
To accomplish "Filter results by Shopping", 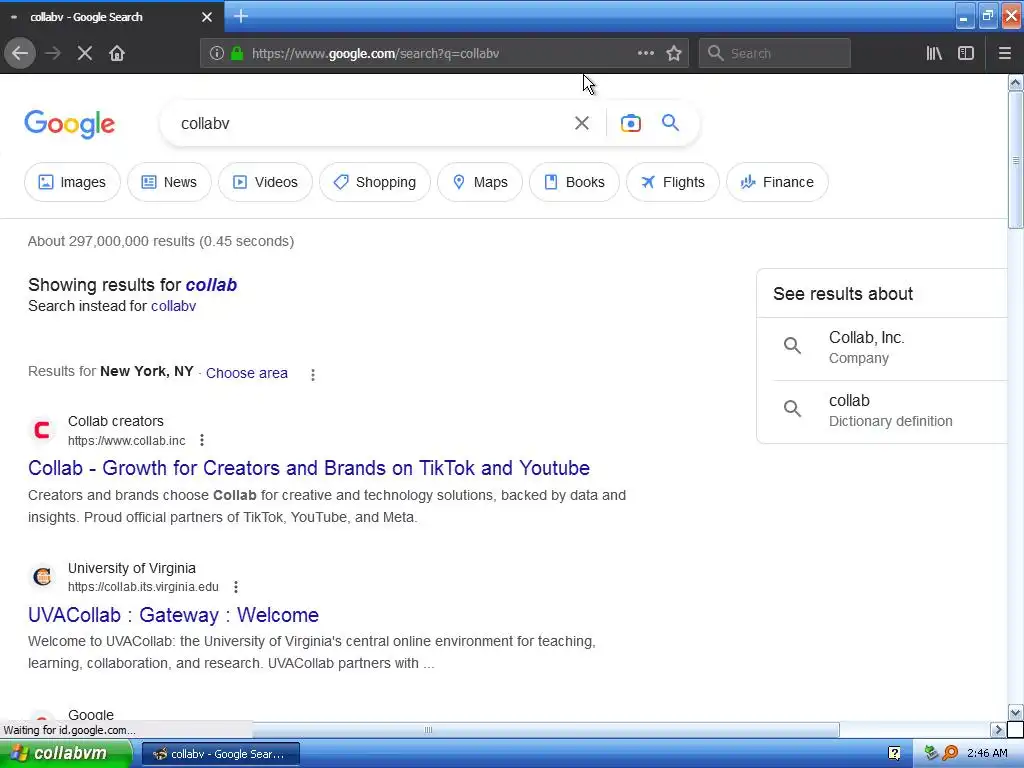I will tap(375, 182).
